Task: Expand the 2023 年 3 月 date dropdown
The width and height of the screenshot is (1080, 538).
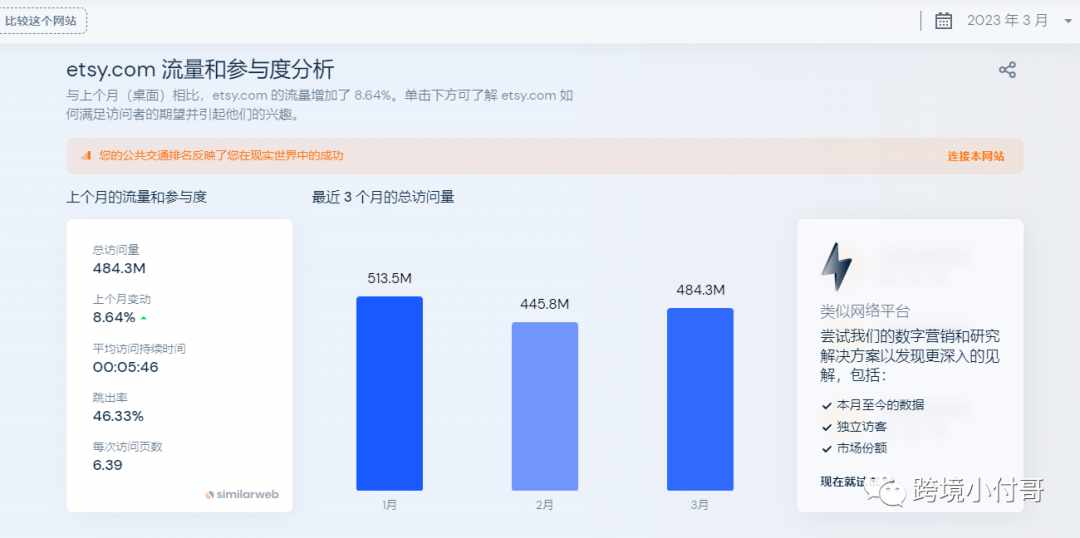Action: point(1017,21)
